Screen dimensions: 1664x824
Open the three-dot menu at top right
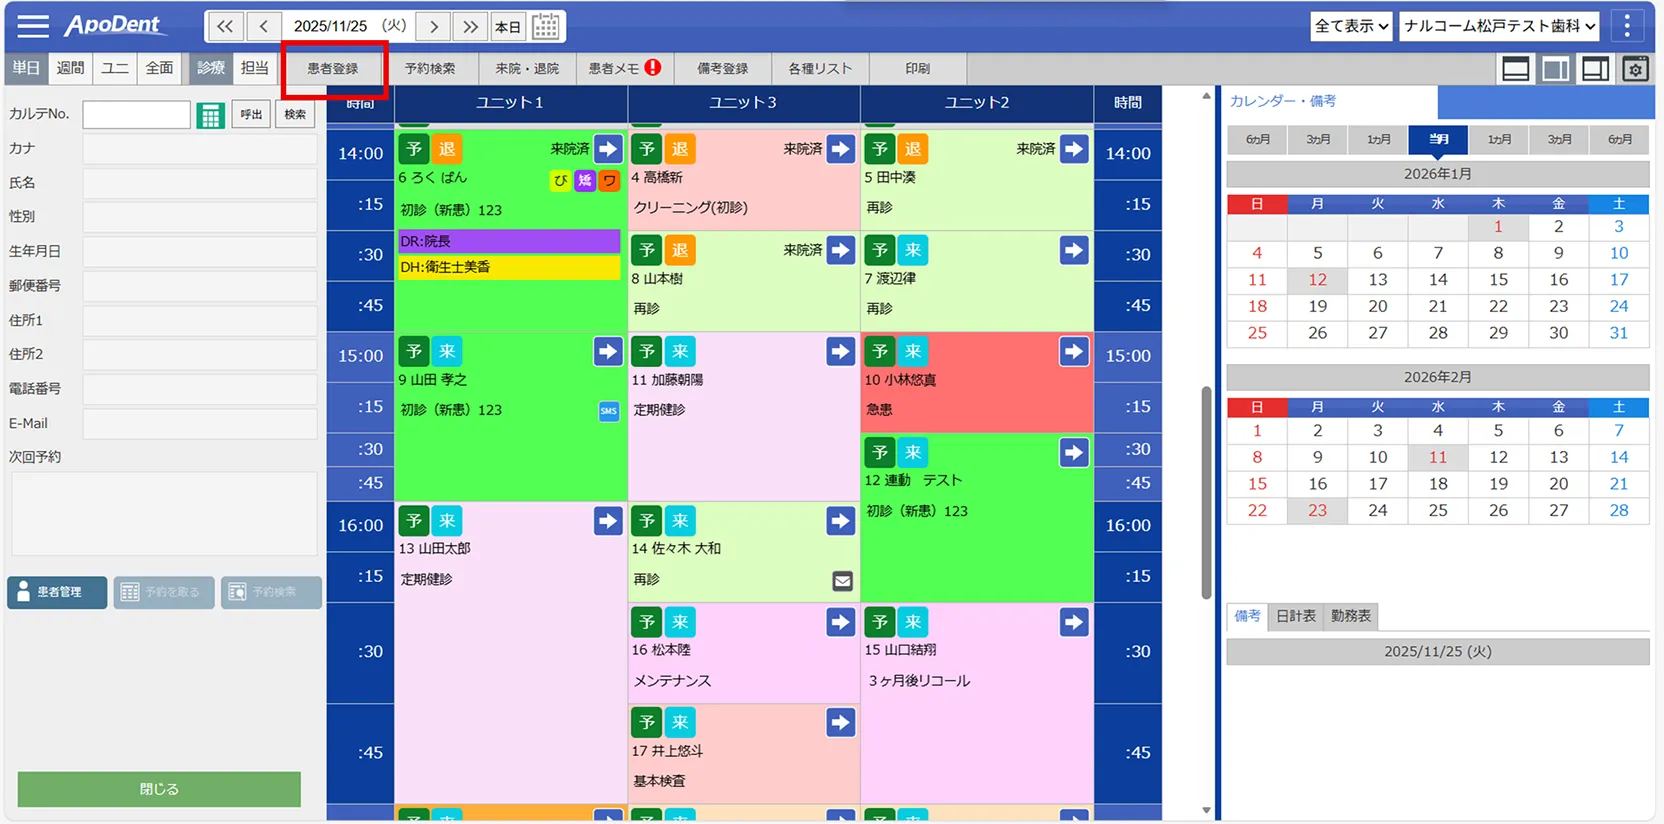coord(1627,26)
